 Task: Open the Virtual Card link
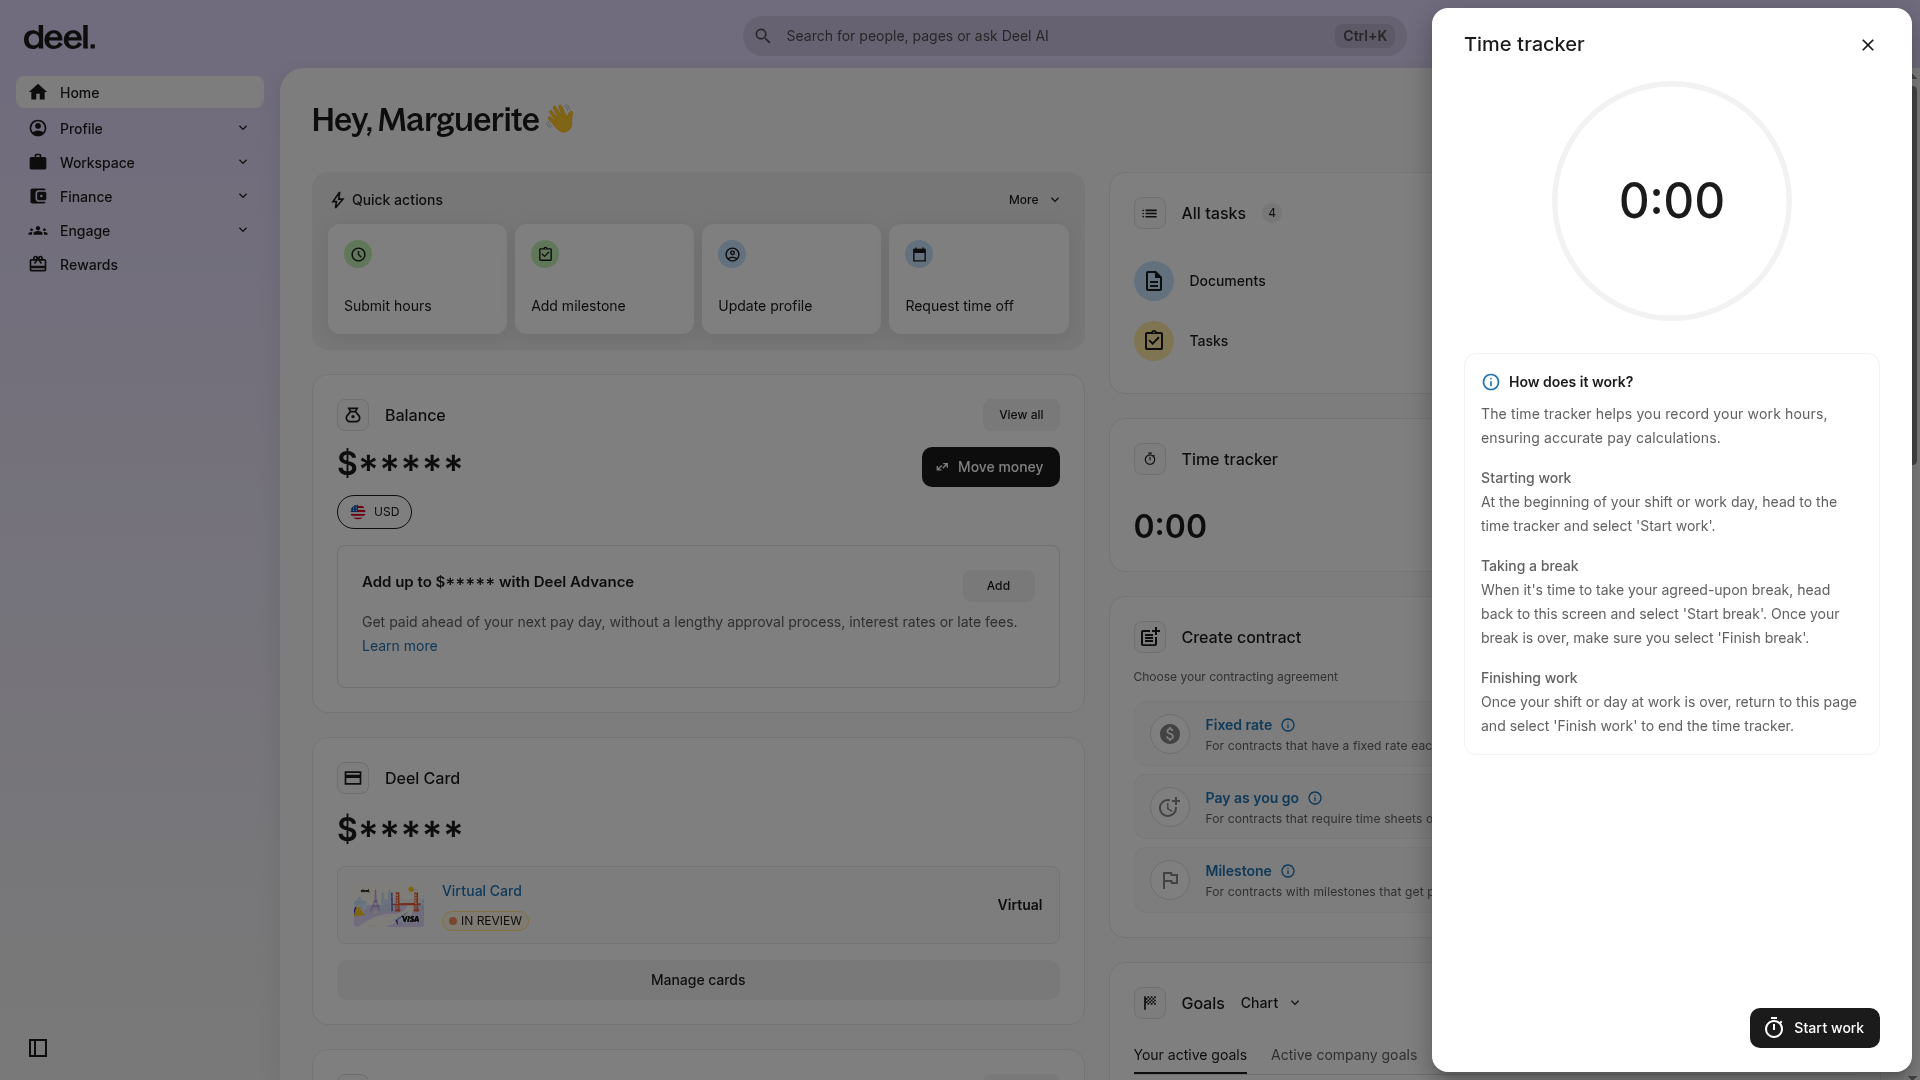[482, 891]
